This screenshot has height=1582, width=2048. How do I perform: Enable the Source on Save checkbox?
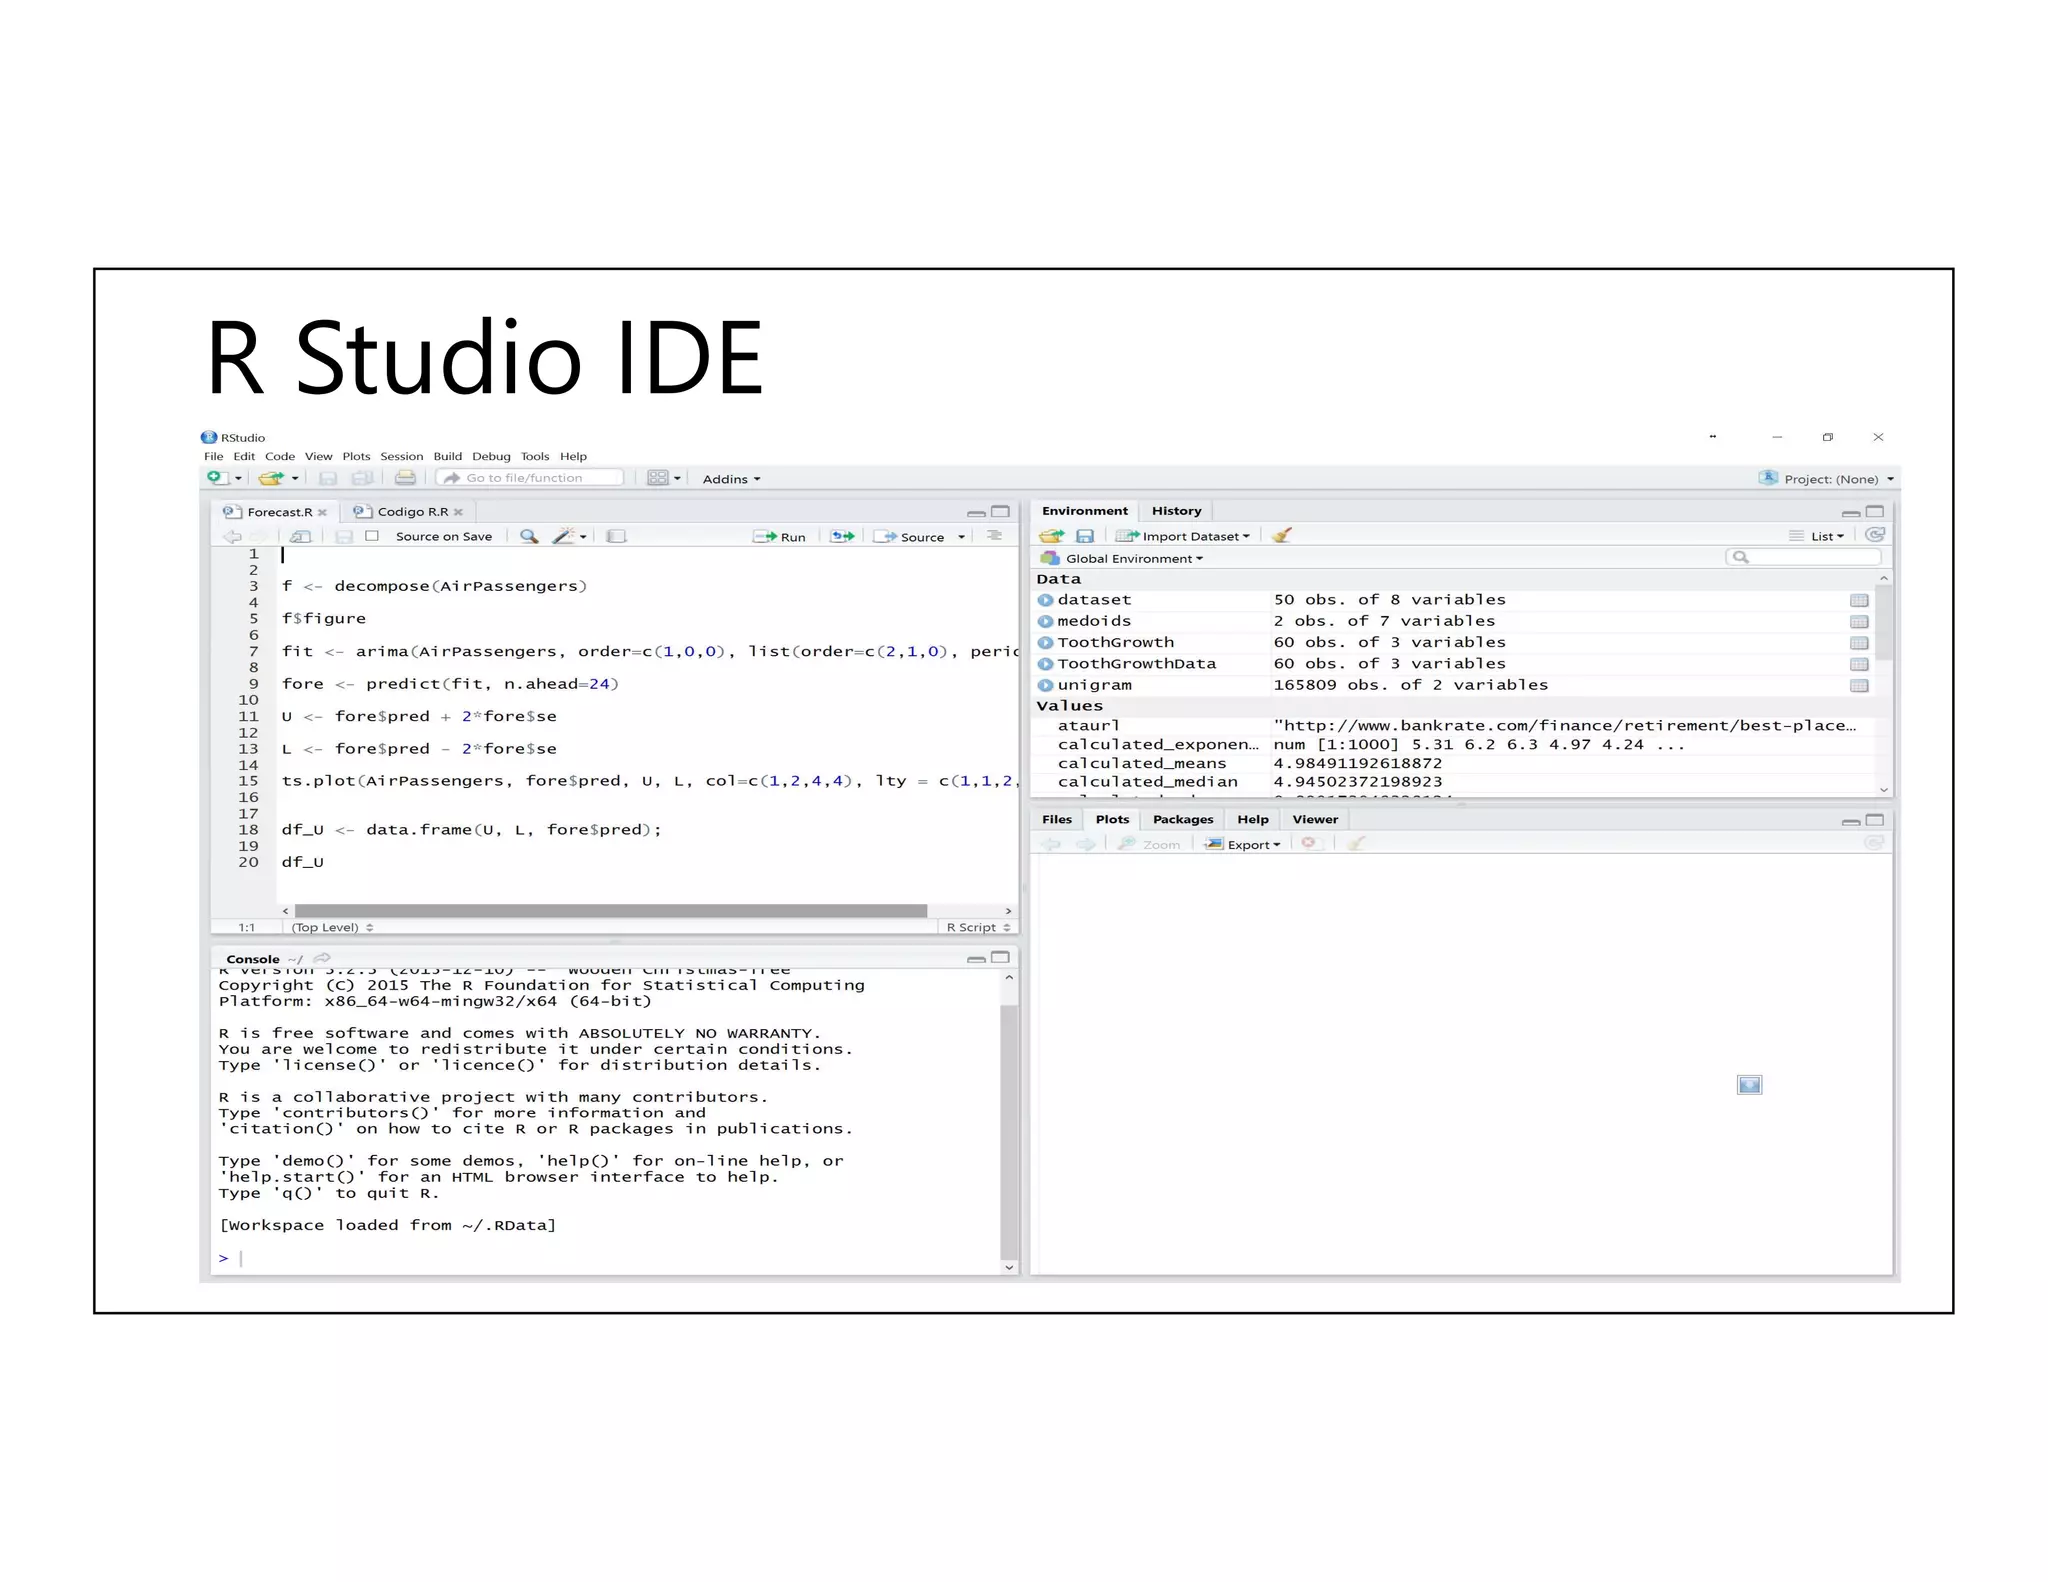372,536
